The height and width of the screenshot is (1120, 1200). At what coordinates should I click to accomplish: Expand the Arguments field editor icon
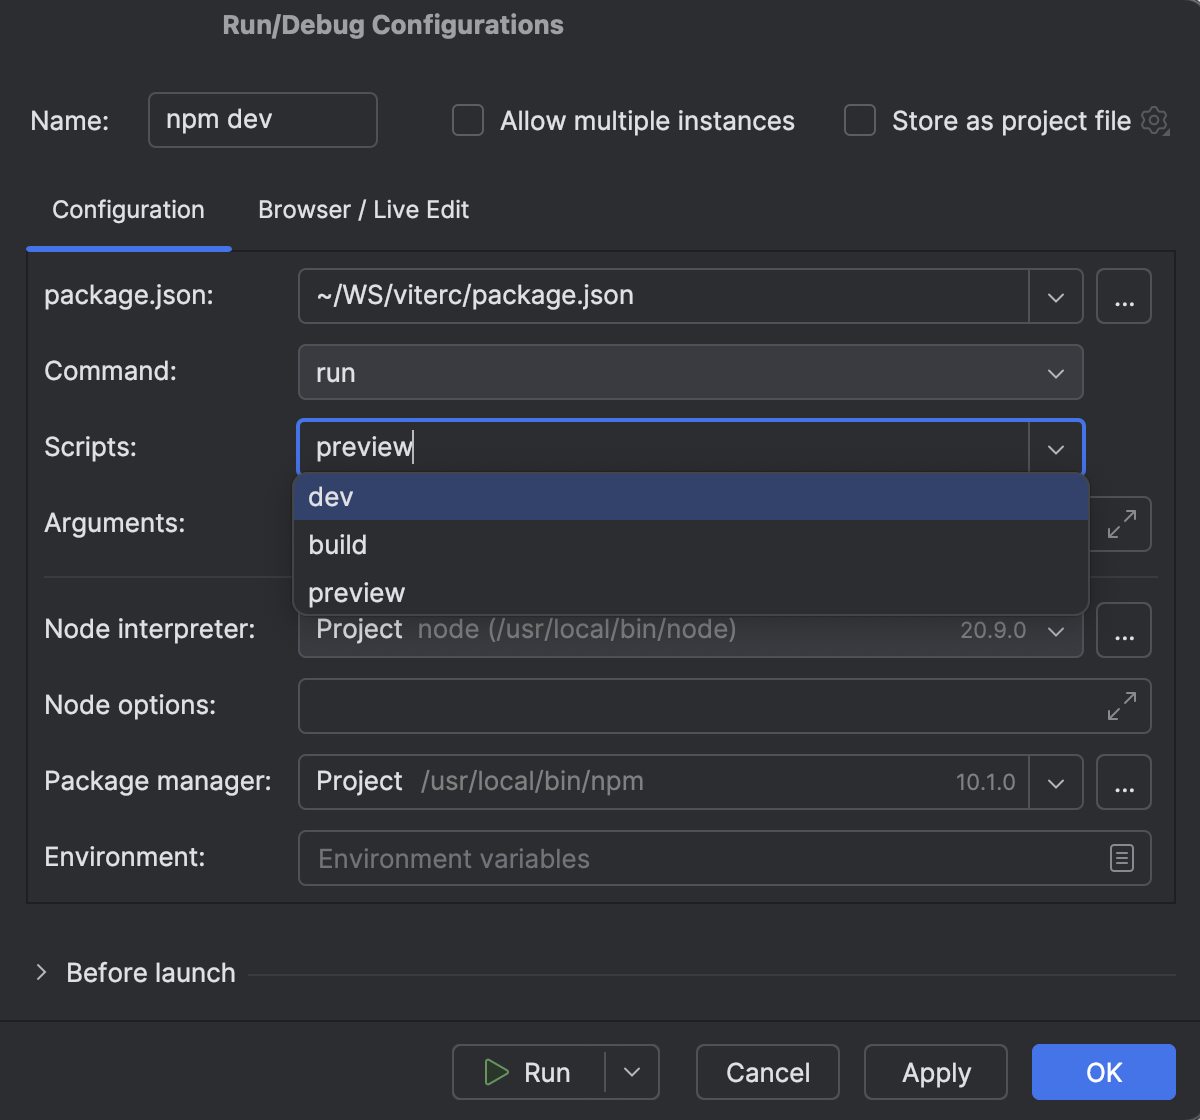pos(1121,524)
